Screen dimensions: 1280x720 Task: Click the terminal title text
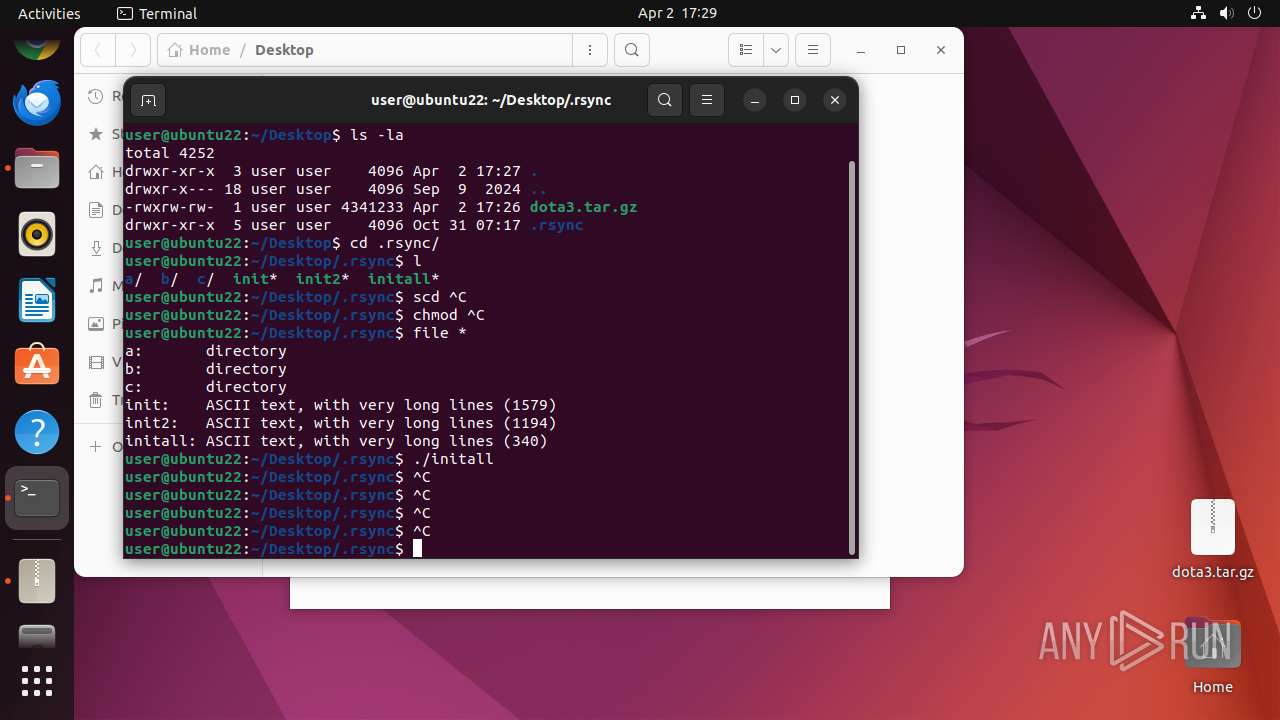pyautogui.click(x=491, y=100)
